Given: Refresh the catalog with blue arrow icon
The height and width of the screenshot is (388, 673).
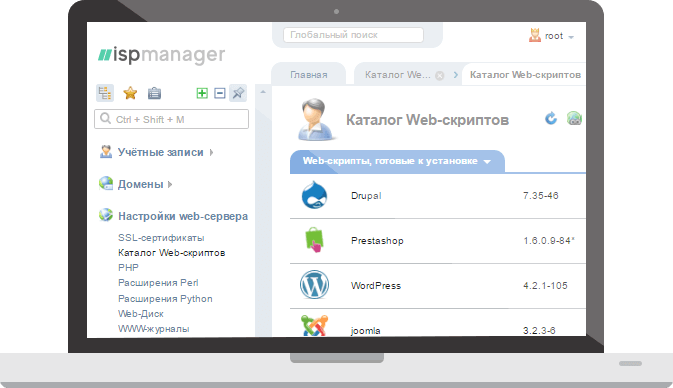Looking at the screenshot, I should tap(551, 118).
